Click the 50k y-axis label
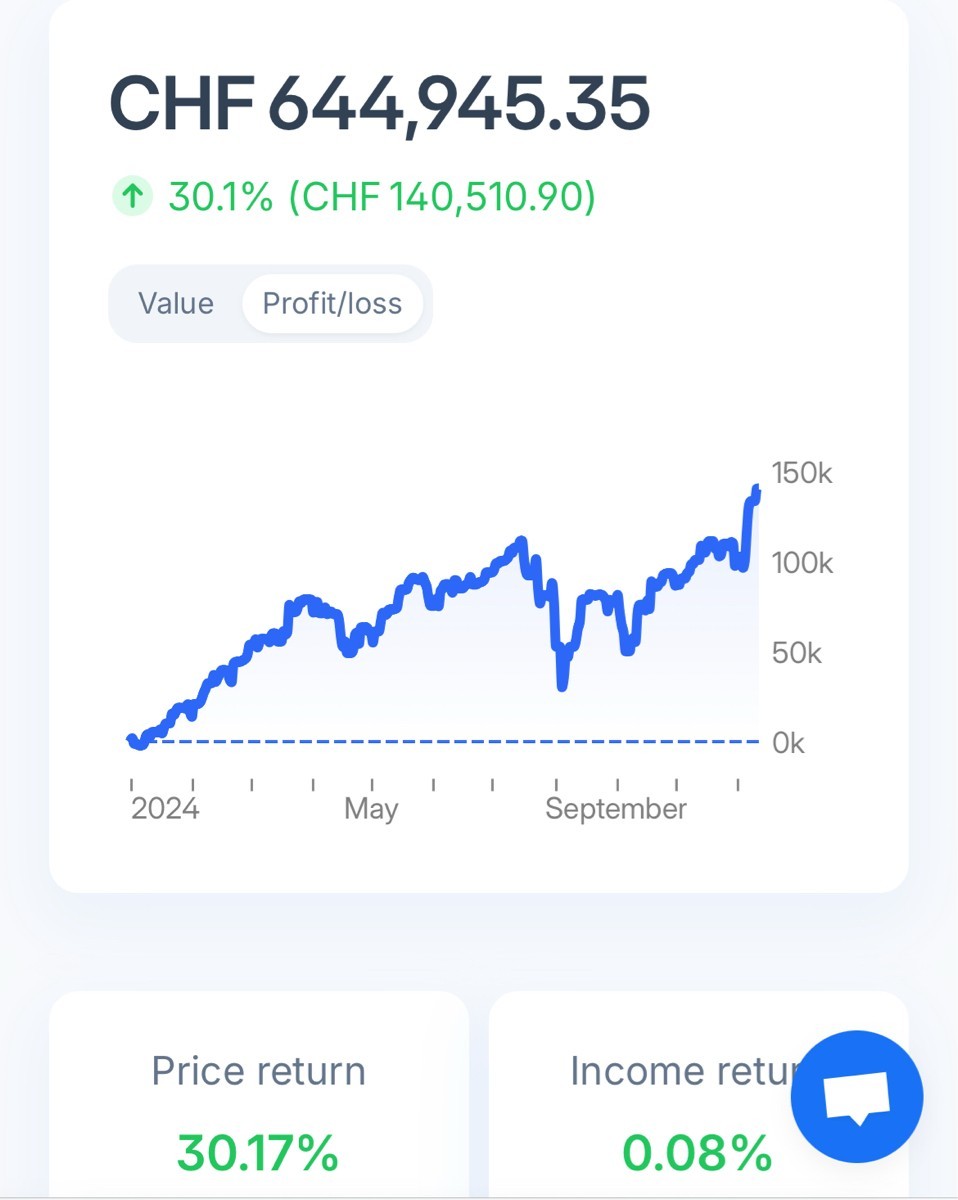 pos(797,653)
